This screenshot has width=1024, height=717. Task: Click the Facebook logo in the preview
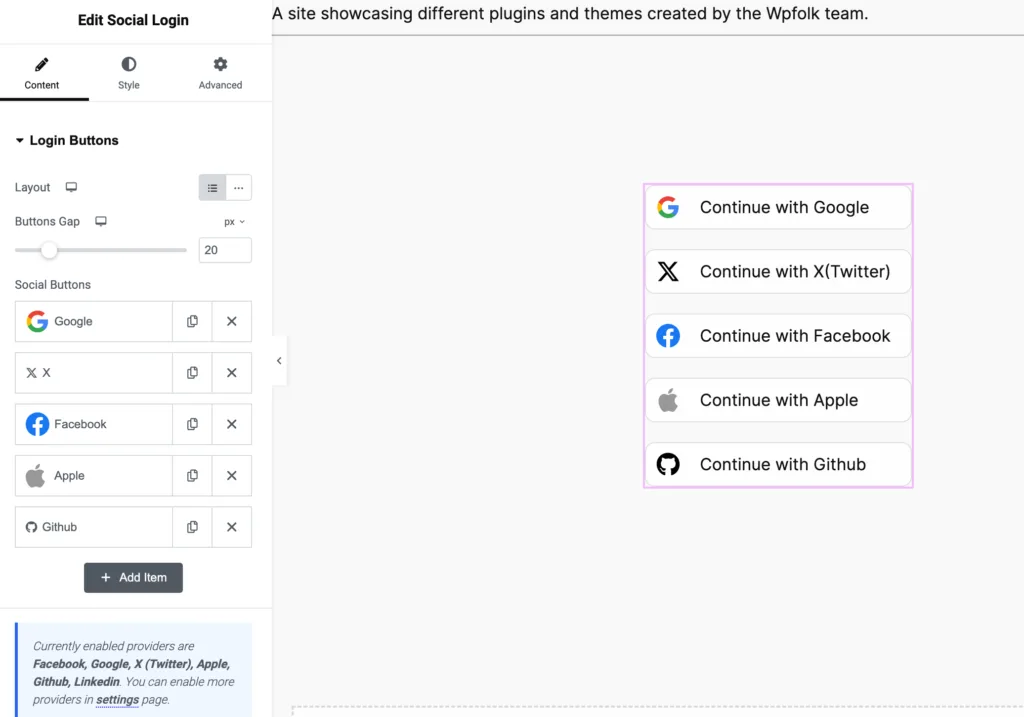point(668,336)
